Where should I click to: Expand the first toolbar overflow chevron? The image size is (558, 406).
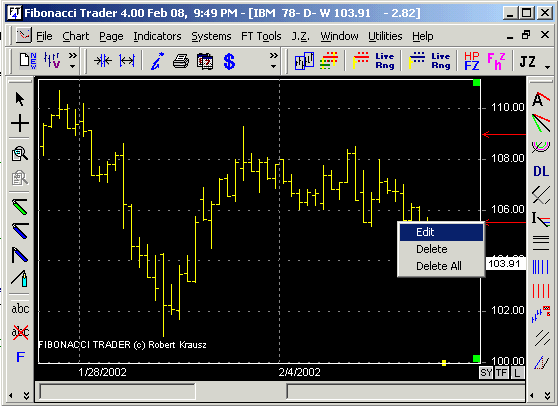point(73,60)
